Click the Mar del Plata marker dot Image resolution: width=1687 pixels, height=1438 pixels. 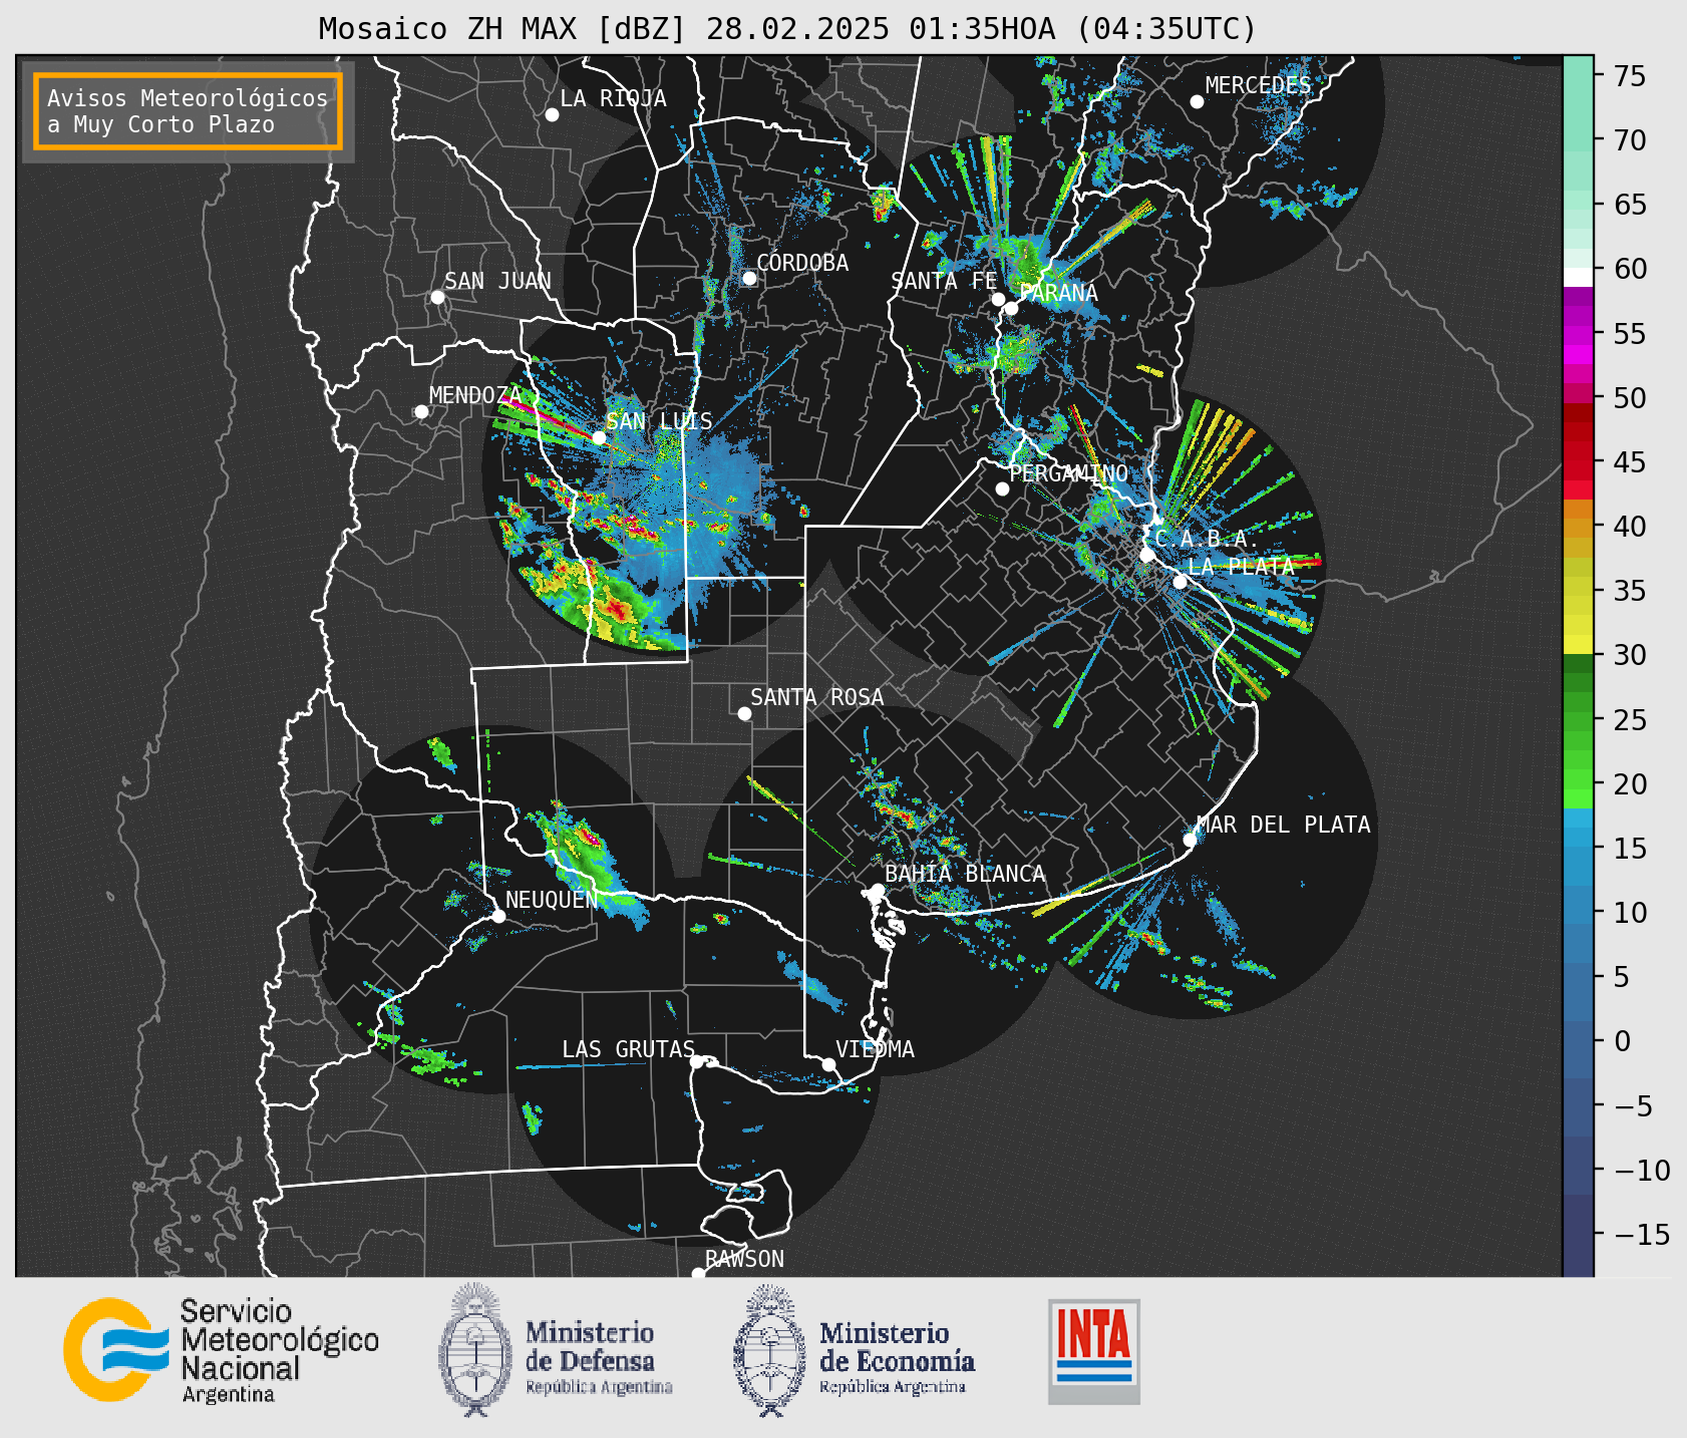[x=1190, y=840]
